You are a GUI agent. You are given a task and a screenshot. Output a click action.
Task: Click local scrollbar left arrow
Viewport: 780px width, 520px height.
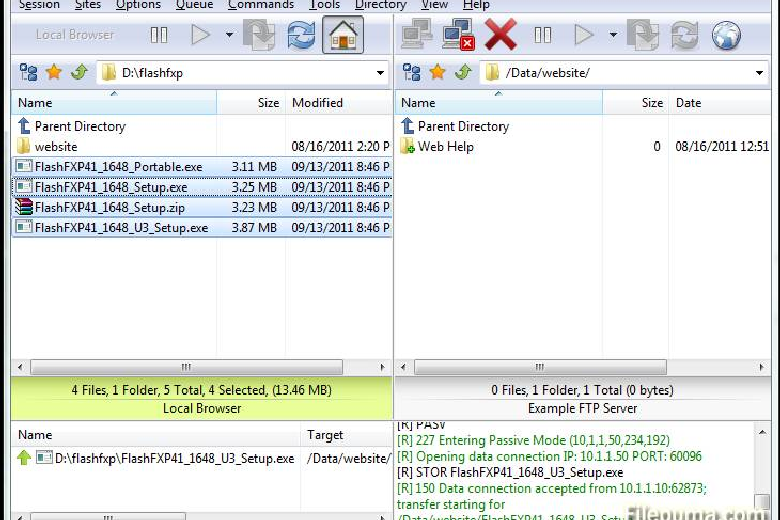(x=20, y=367)
